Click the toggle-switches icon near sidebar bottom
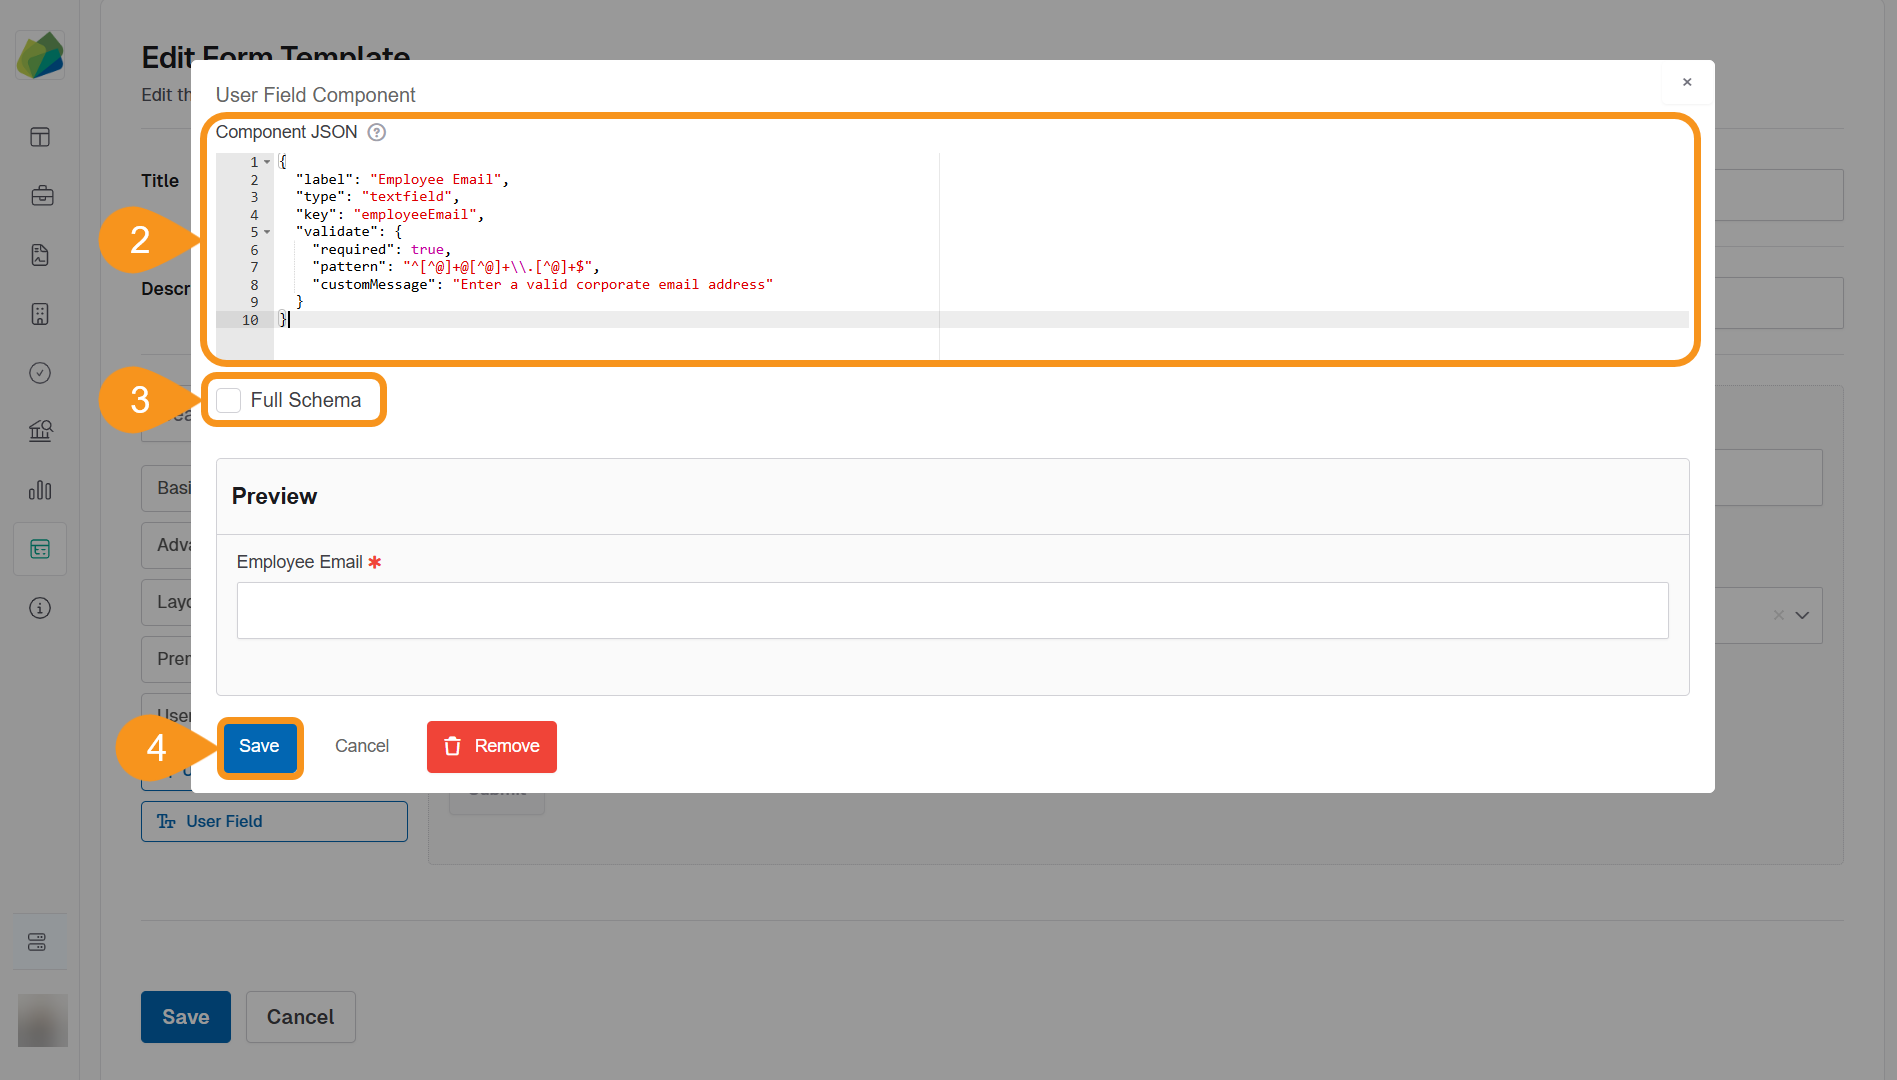1897x1080 pixels. click(40, 941)
